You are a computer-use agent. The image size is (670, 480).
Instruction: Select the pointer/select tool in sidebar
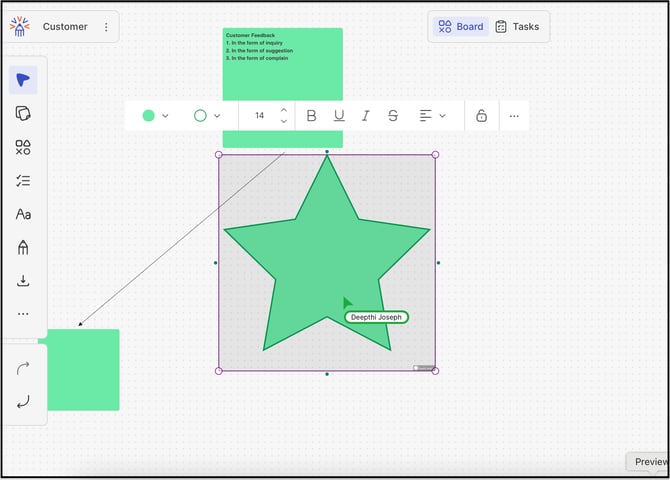pos(23,80)
